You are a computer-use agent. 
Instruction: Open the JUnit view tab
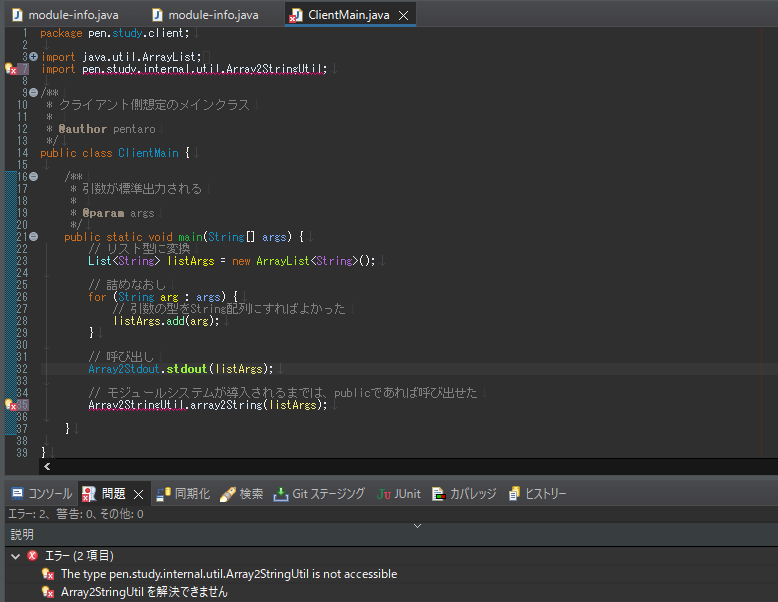(398, 494)
